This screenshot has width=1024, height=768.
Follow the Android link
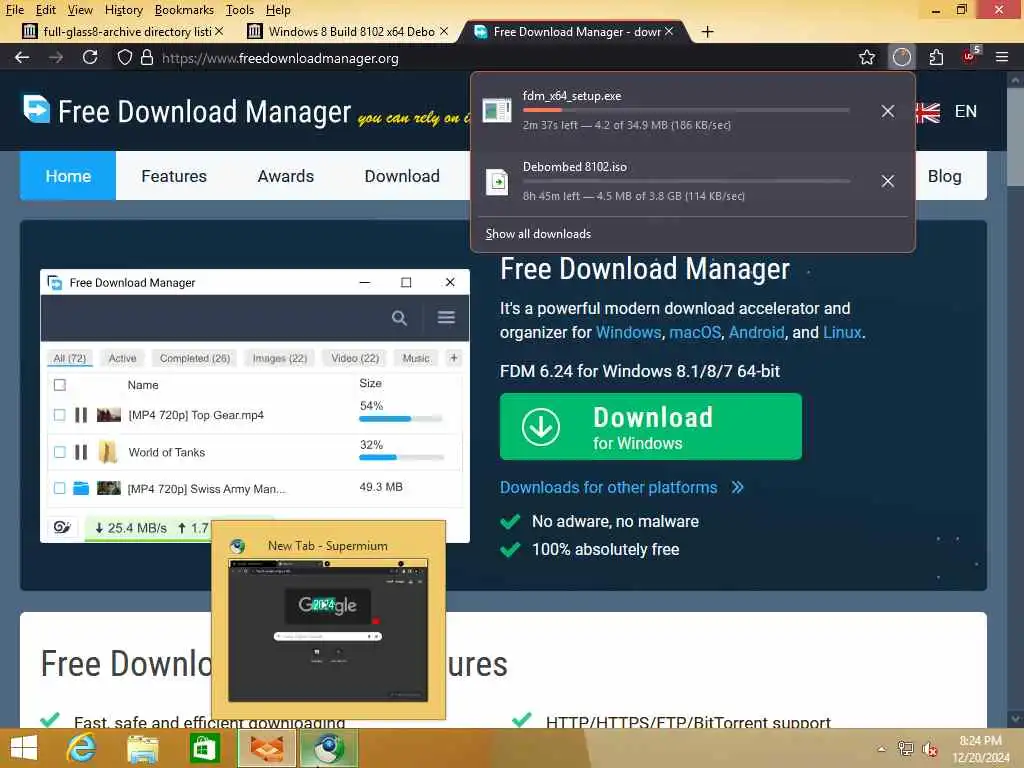click(x=756, y=332)
